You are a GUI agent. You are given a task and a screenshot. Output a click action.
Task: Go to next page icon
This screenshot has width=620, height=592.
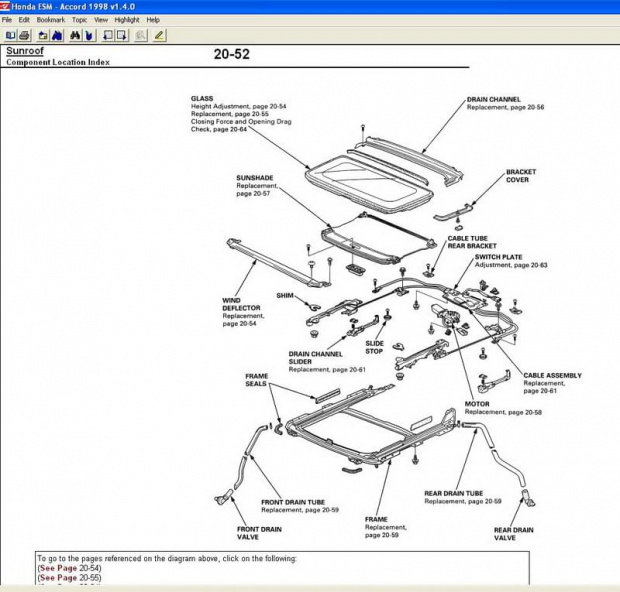click(x=122, y=36)
